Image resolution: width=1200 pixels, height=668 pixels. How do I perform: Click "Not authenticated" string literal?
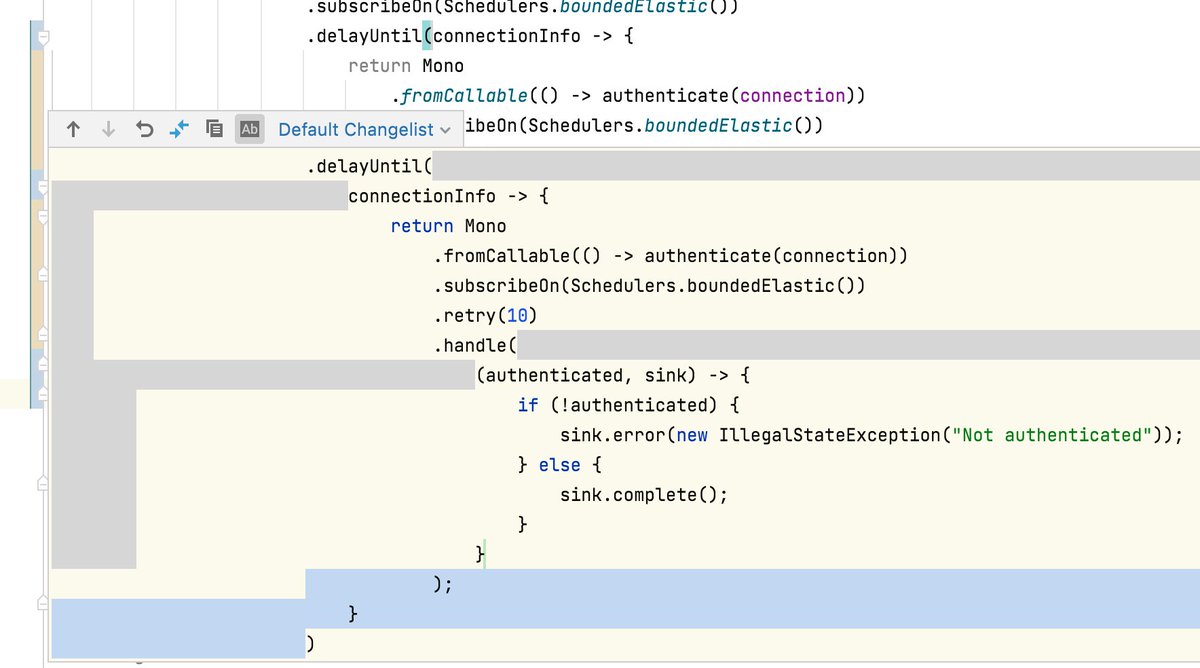point(1057,435)
